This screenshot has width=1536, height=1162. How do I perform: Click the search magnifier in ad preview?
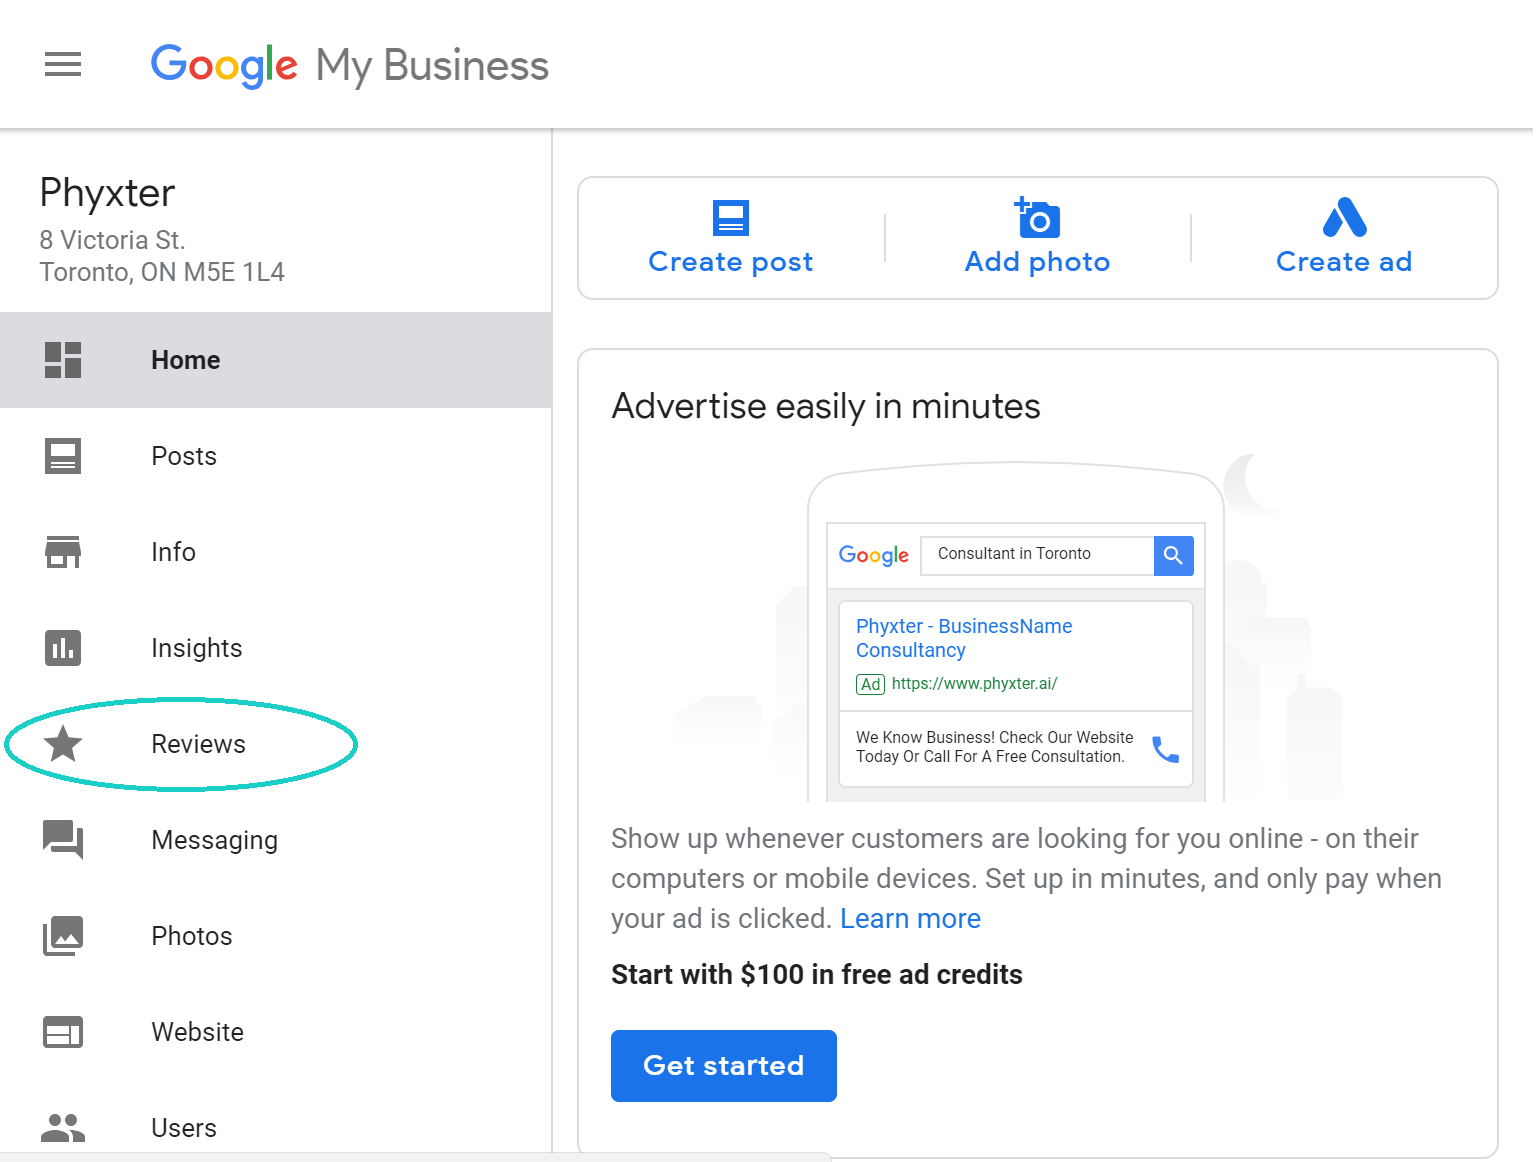(1173, 555)
